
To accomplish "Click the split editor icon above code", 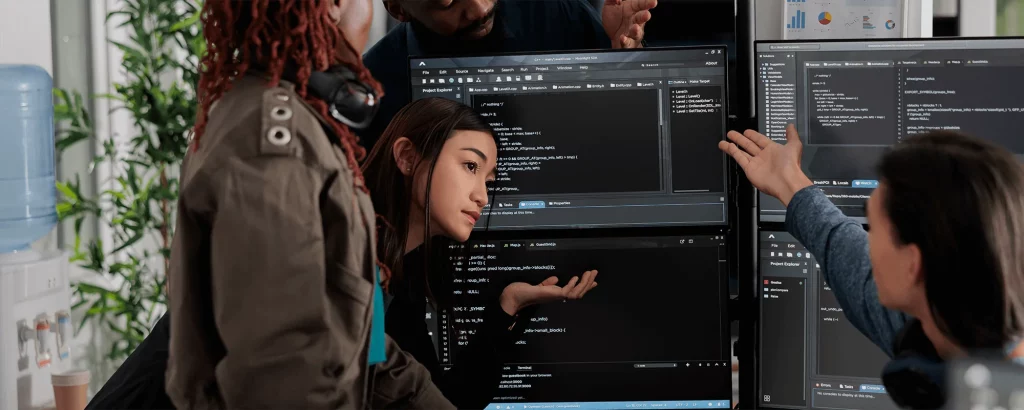I will tap(690, 241).
